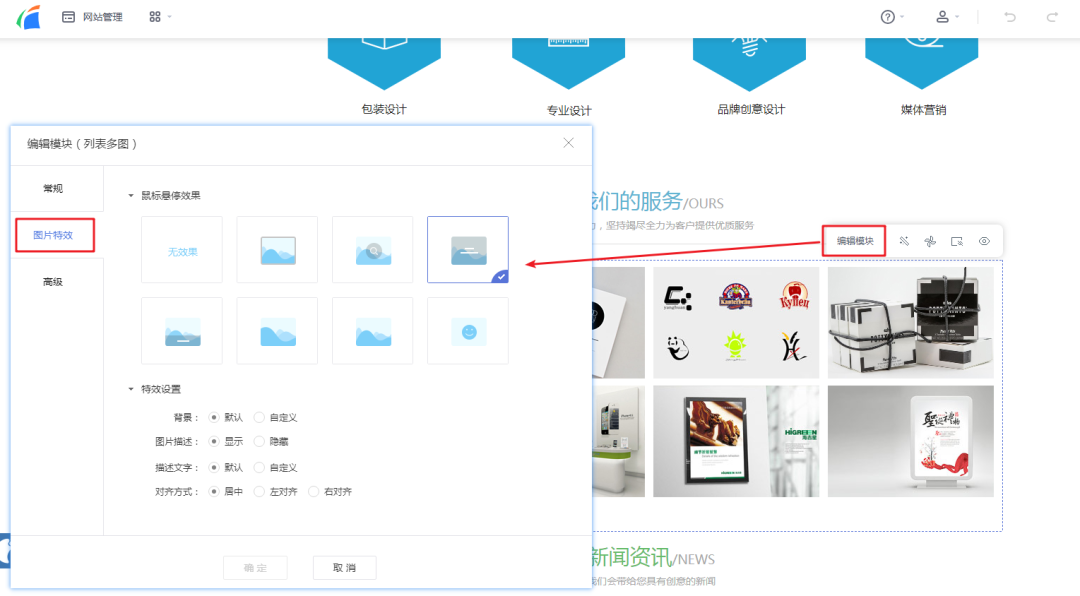Click the 品牌创意设计 label
Image resolution: width=1080 pixels, height=596 pixels.
(x=751, y=110)
